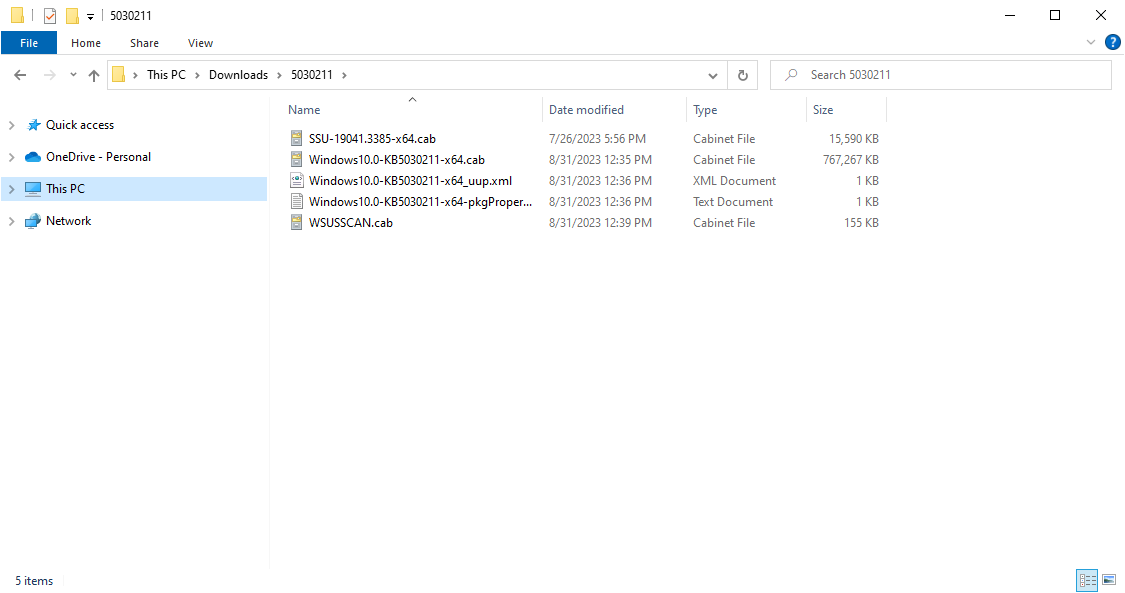
Task: Expand chevron after This PC in breadcrumb
Action: pos(197,75)
